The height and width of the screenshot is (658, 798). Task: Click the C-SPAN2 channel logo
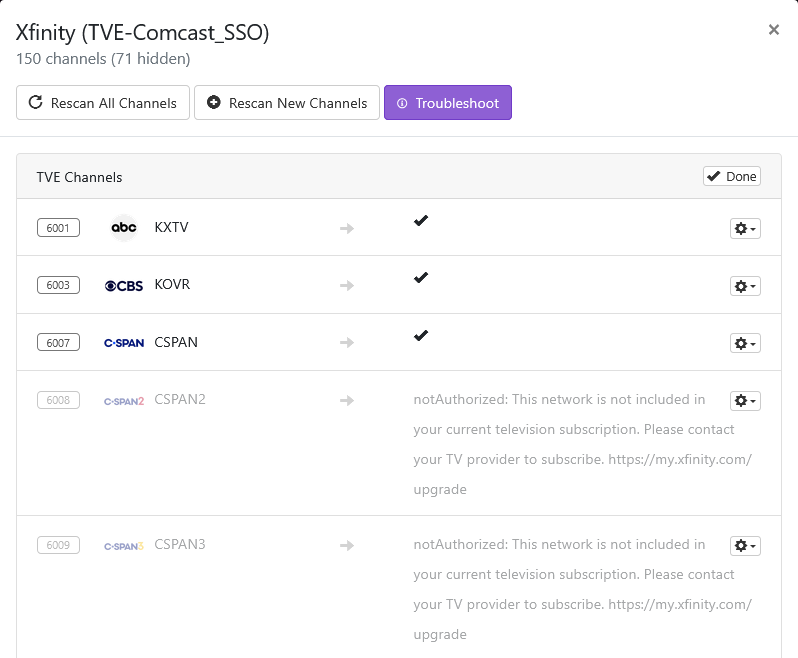tap(124, 401)
